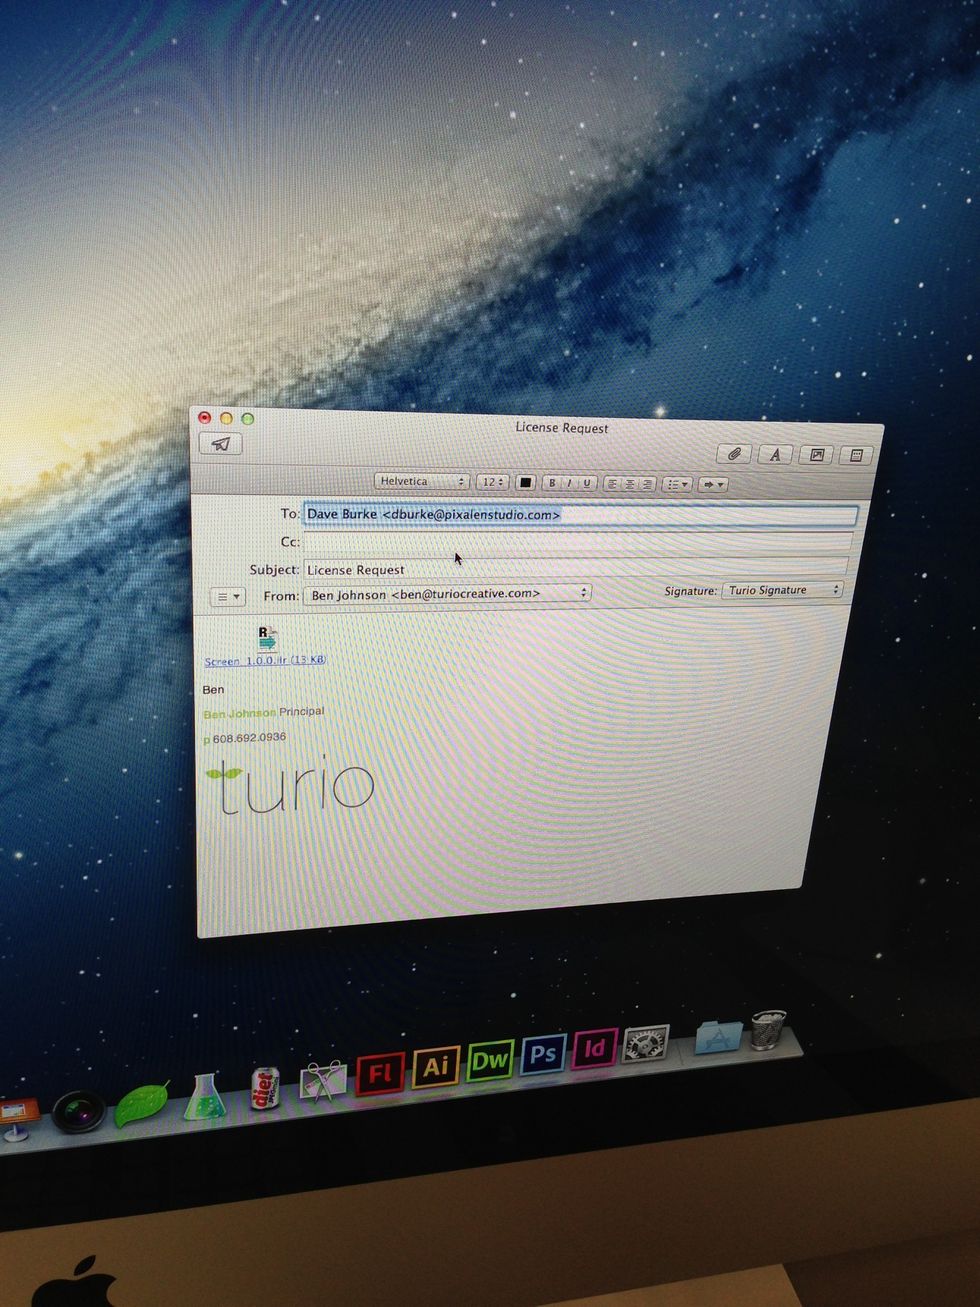Show the fonts panel button

tap(774, 455)
